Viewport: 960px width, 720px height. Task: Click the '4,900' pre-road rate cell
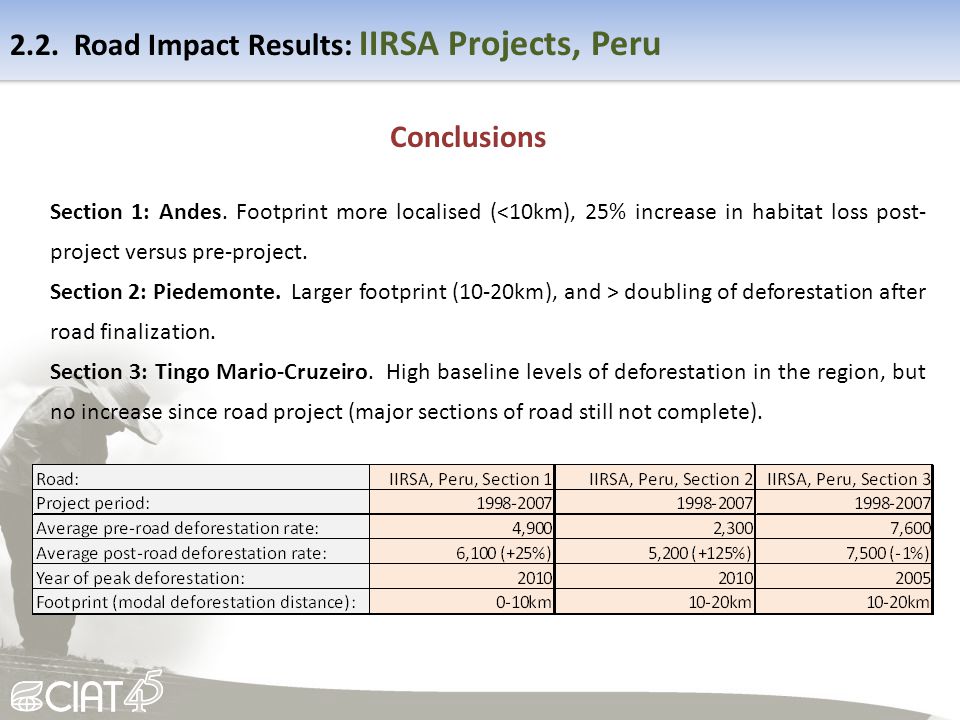(x=462, y=527)
